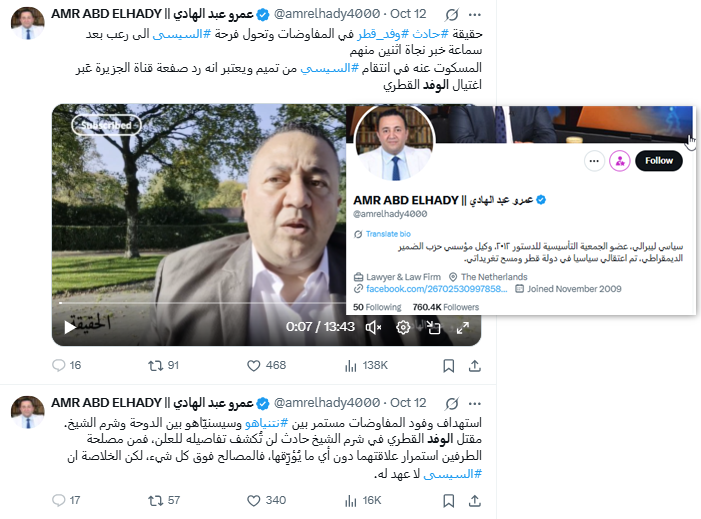This screenshot has height=519, width=701.
Task: Enter fullscreen mode on the video
Action: (x=463, y=328)
